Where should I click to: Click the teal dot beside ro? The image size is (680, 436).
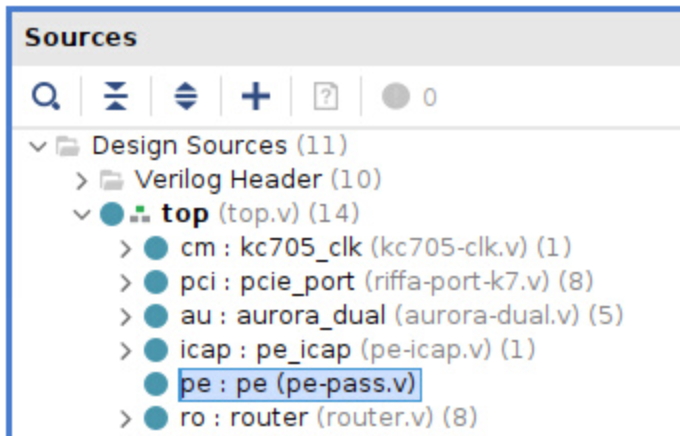click(156, 418)
